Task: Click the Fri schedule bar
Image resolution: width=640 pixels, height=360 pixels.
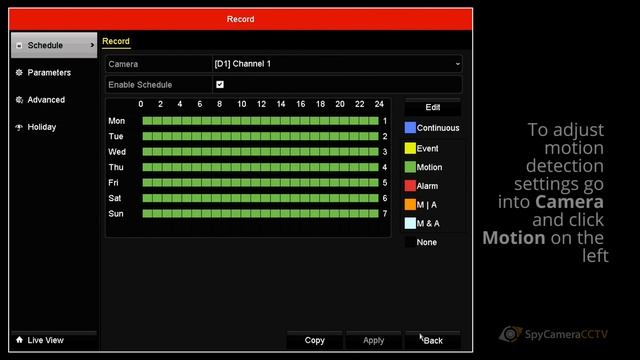Action: [260, 183]
